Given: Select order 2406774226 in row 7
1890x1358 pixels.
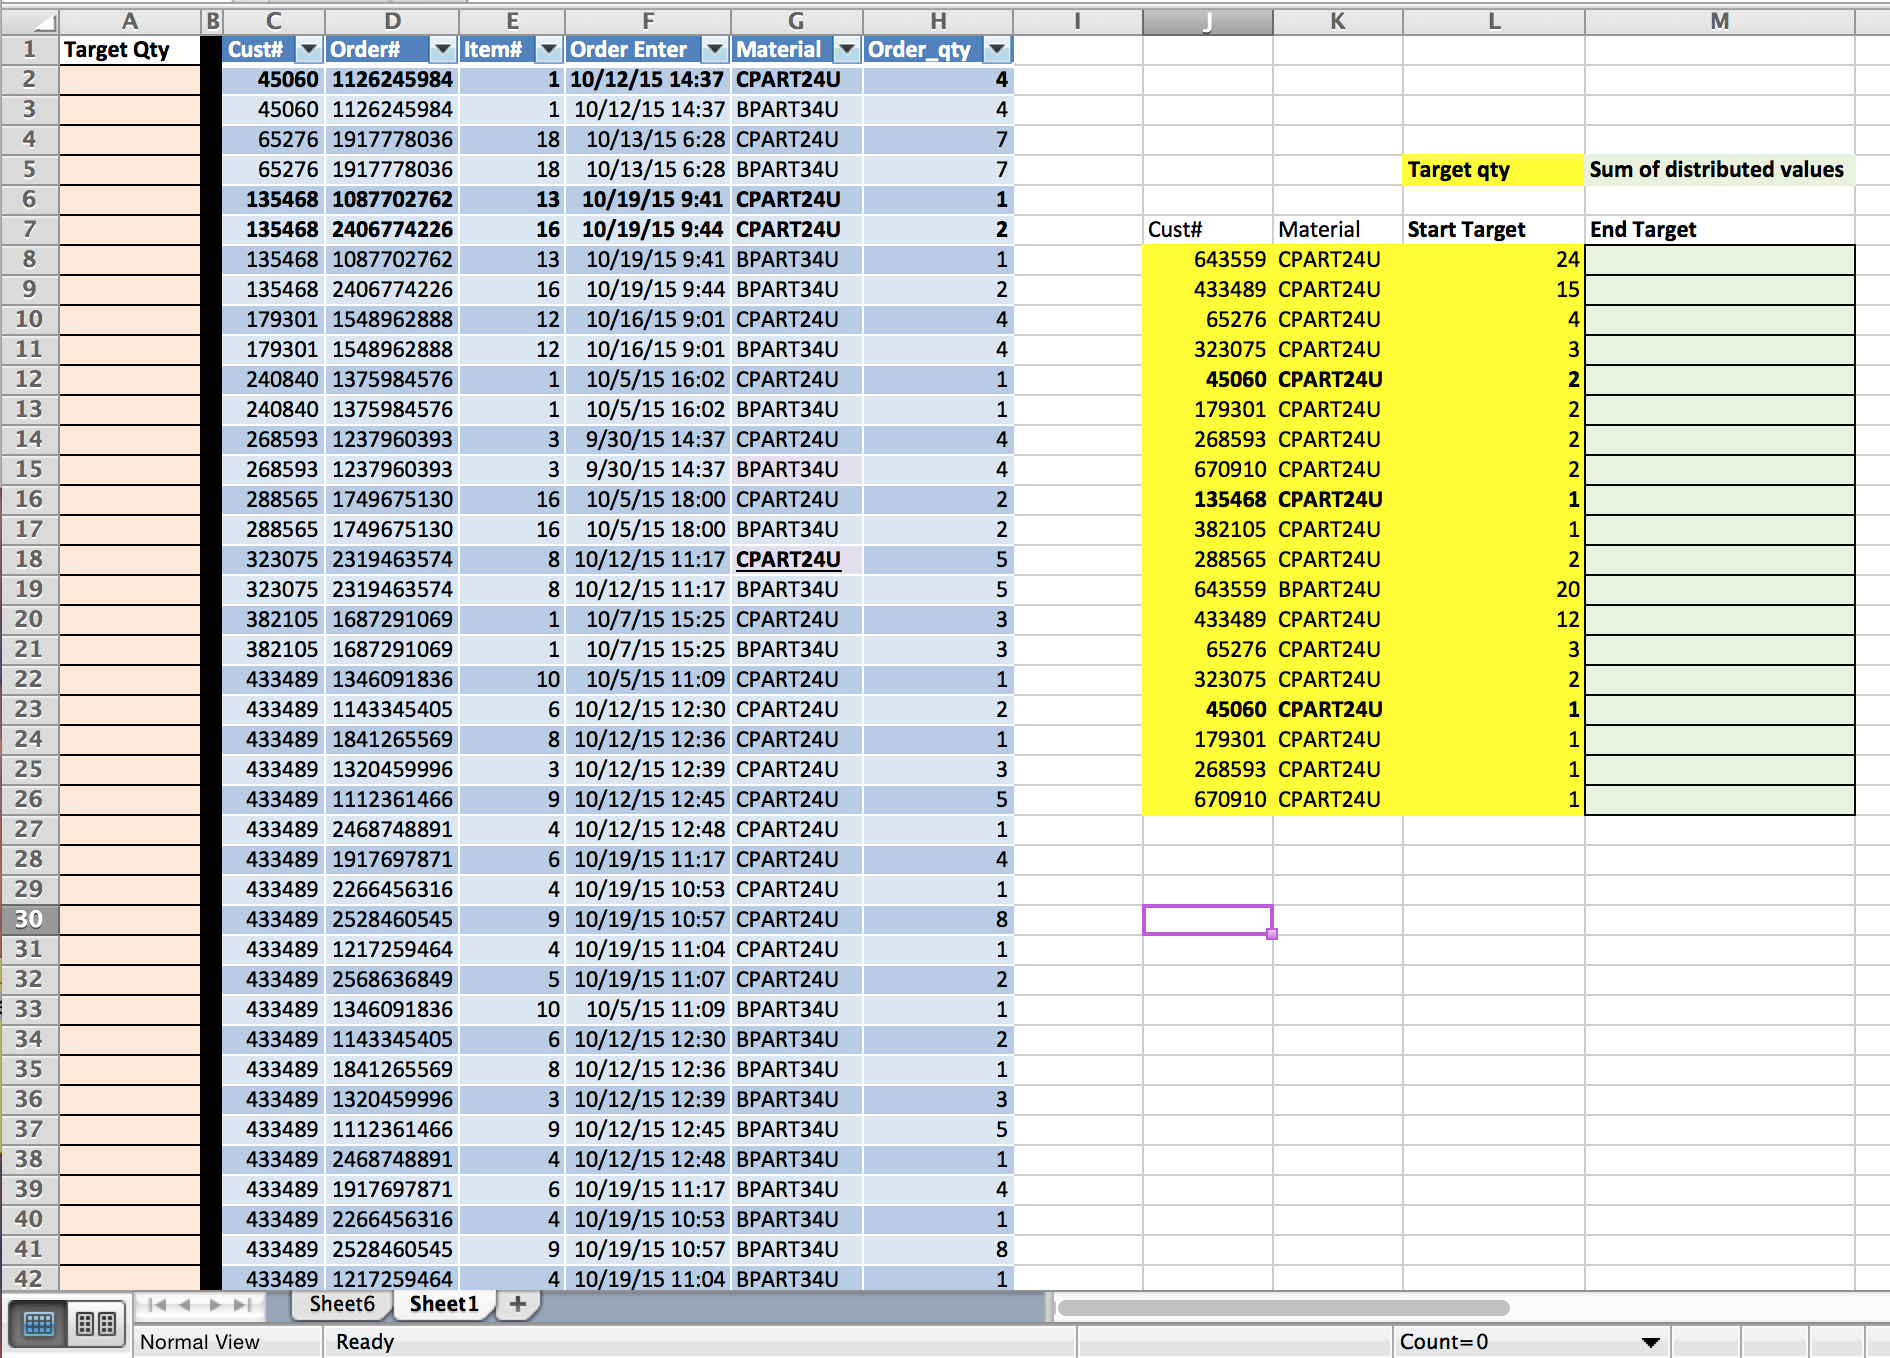Looking at the screenshot, I should pos(393,229).
